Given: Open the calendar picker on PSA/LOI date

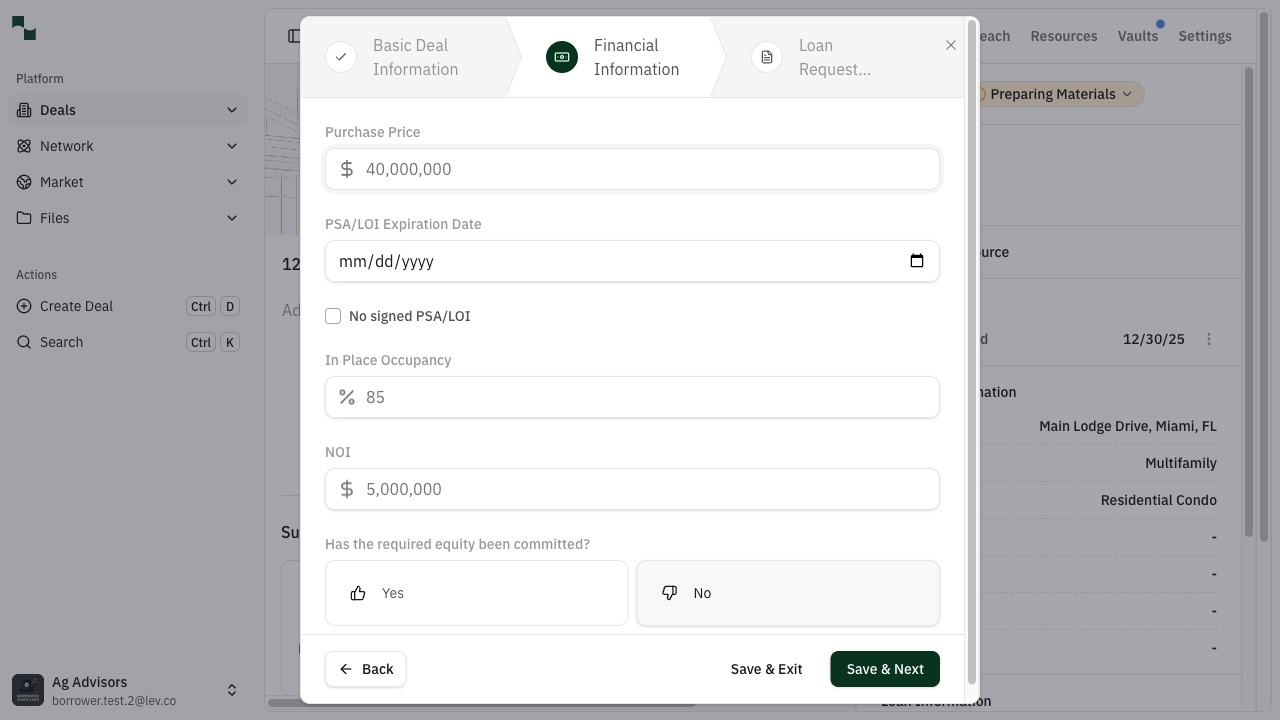Looking at the screenshot, I should (x=916, y=260).
